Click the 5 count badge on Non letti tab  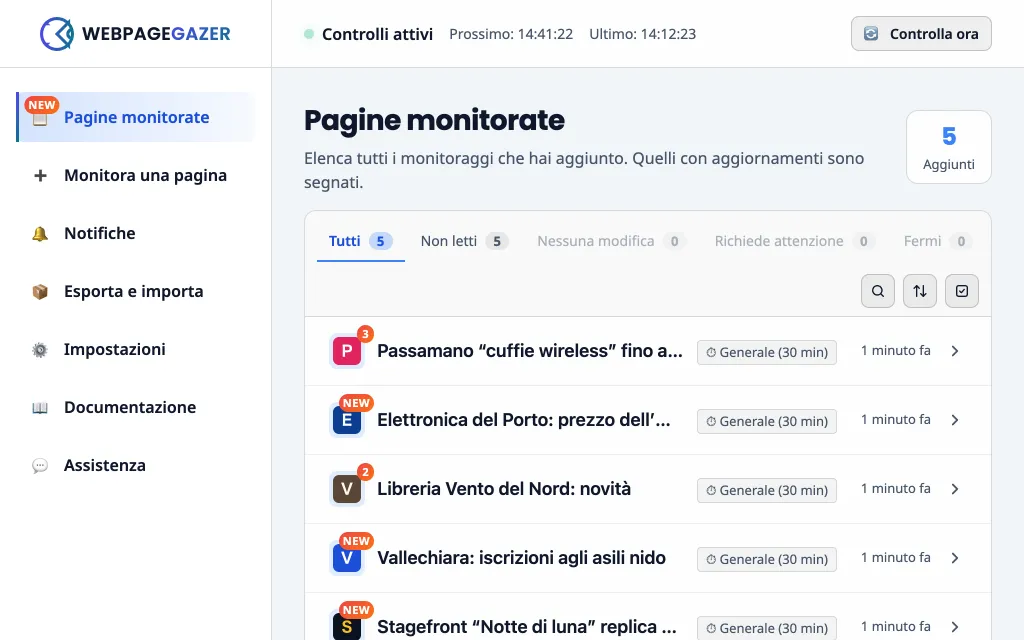(496, 242)
